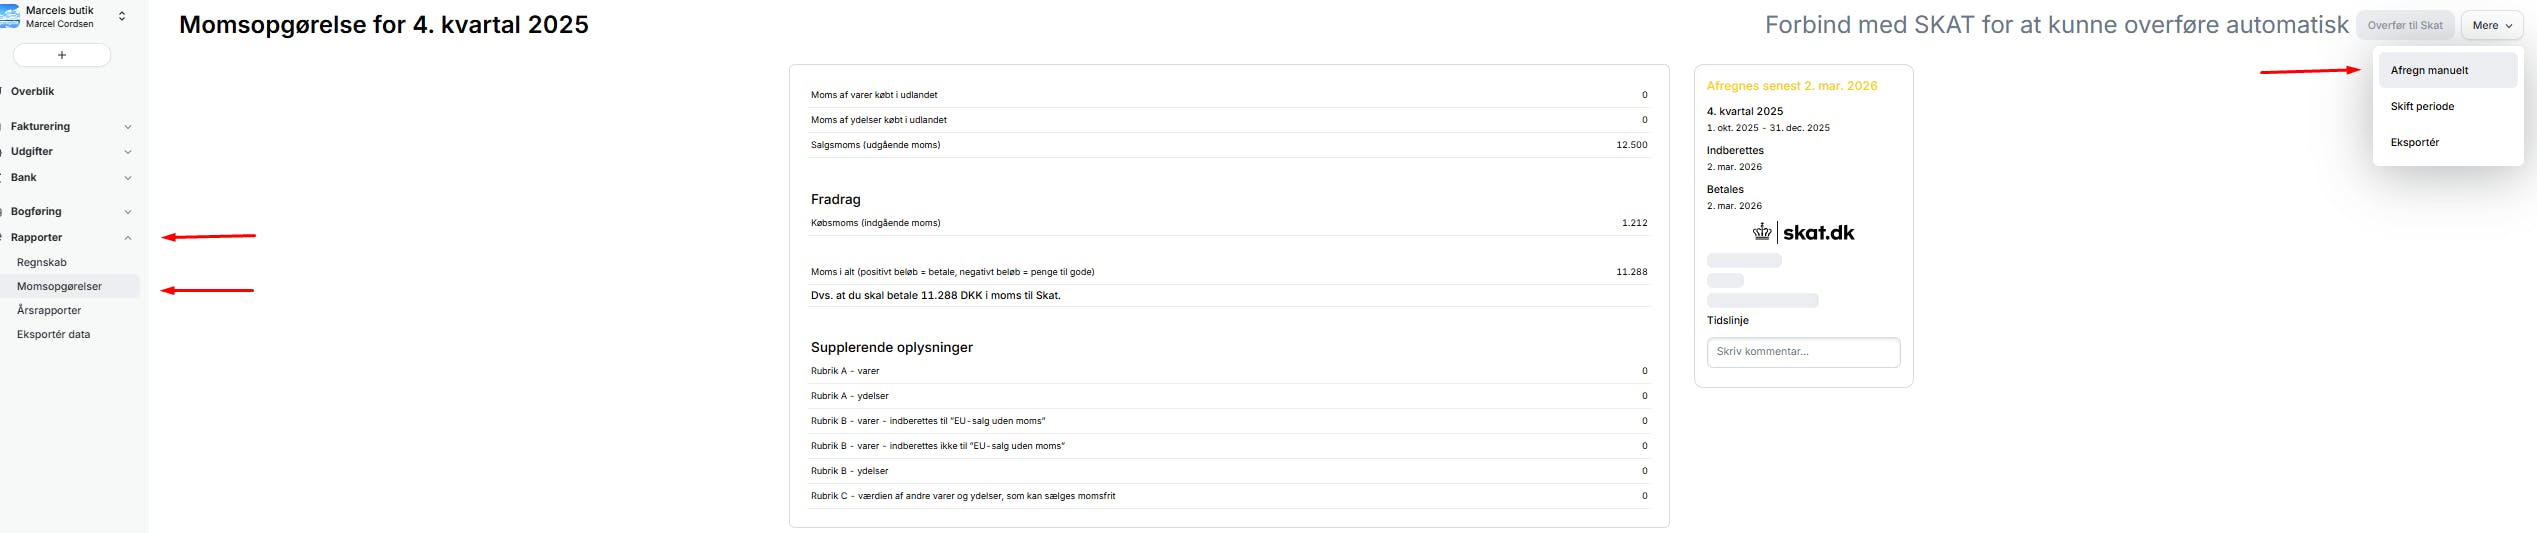Click the Skriv kommentar input field
Screen dimensions: 2537x533
pos(1802,352)
